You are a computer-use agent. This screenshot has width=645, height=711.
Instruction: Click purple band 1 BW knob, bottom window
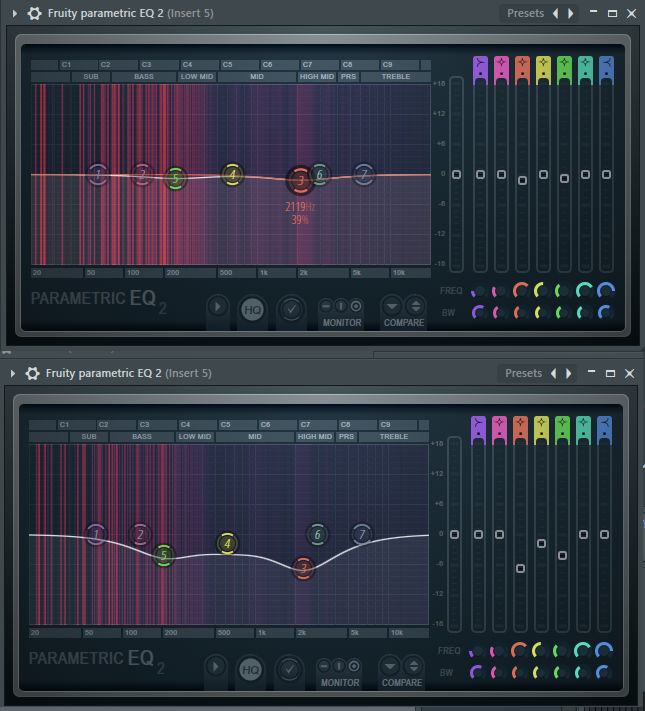477,672
